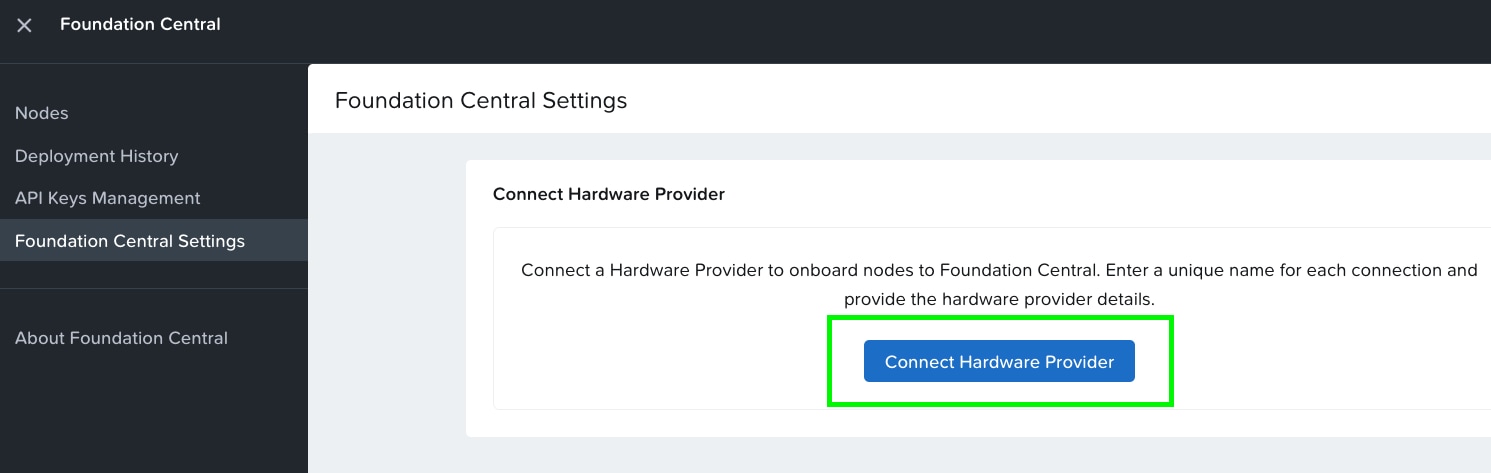
Task: Open the Nodes page
Action: point(42,113)
